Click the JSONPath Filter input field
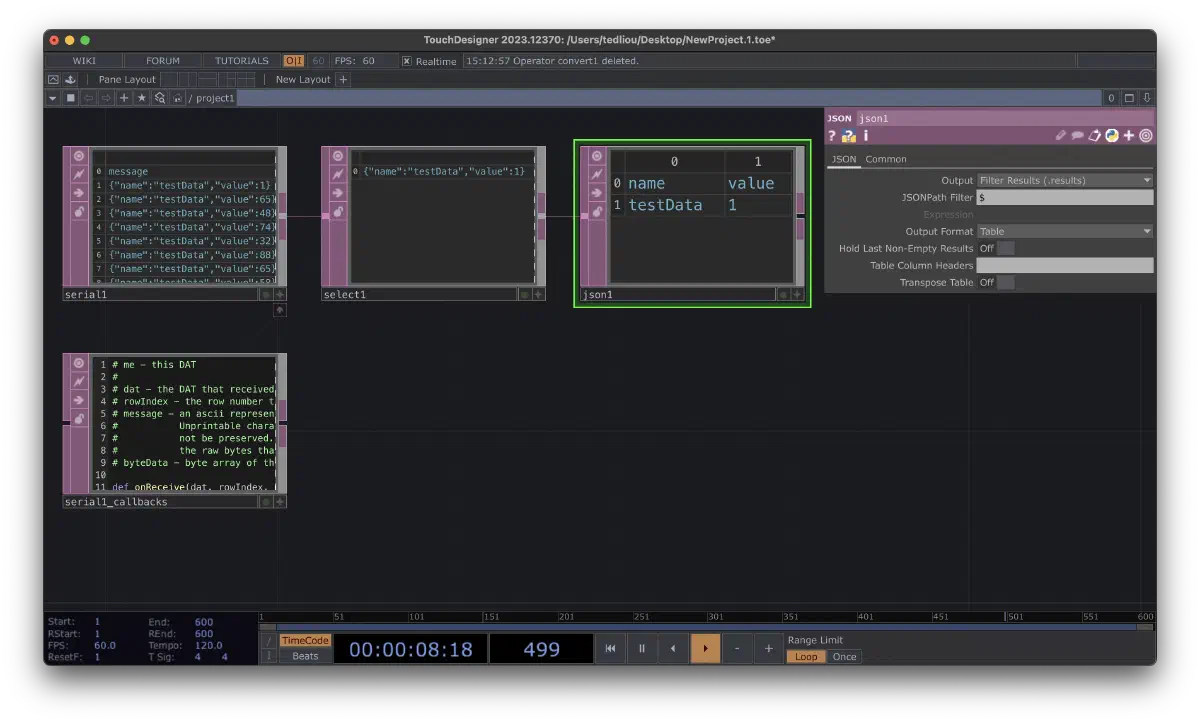Screen dimensions: 1200x723 (1064, 197)
